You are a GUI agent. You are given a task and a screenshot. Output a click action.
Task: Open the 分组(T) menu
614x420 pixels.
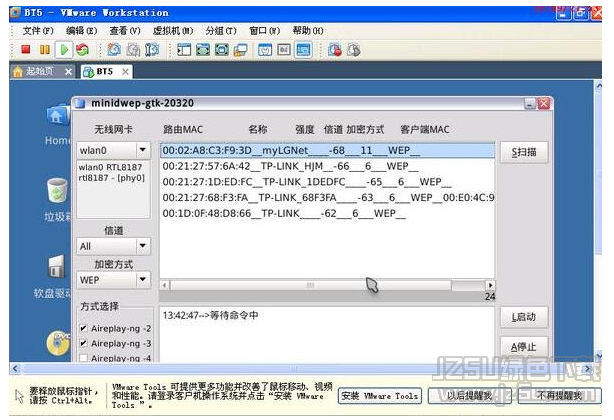coord(221,31)
